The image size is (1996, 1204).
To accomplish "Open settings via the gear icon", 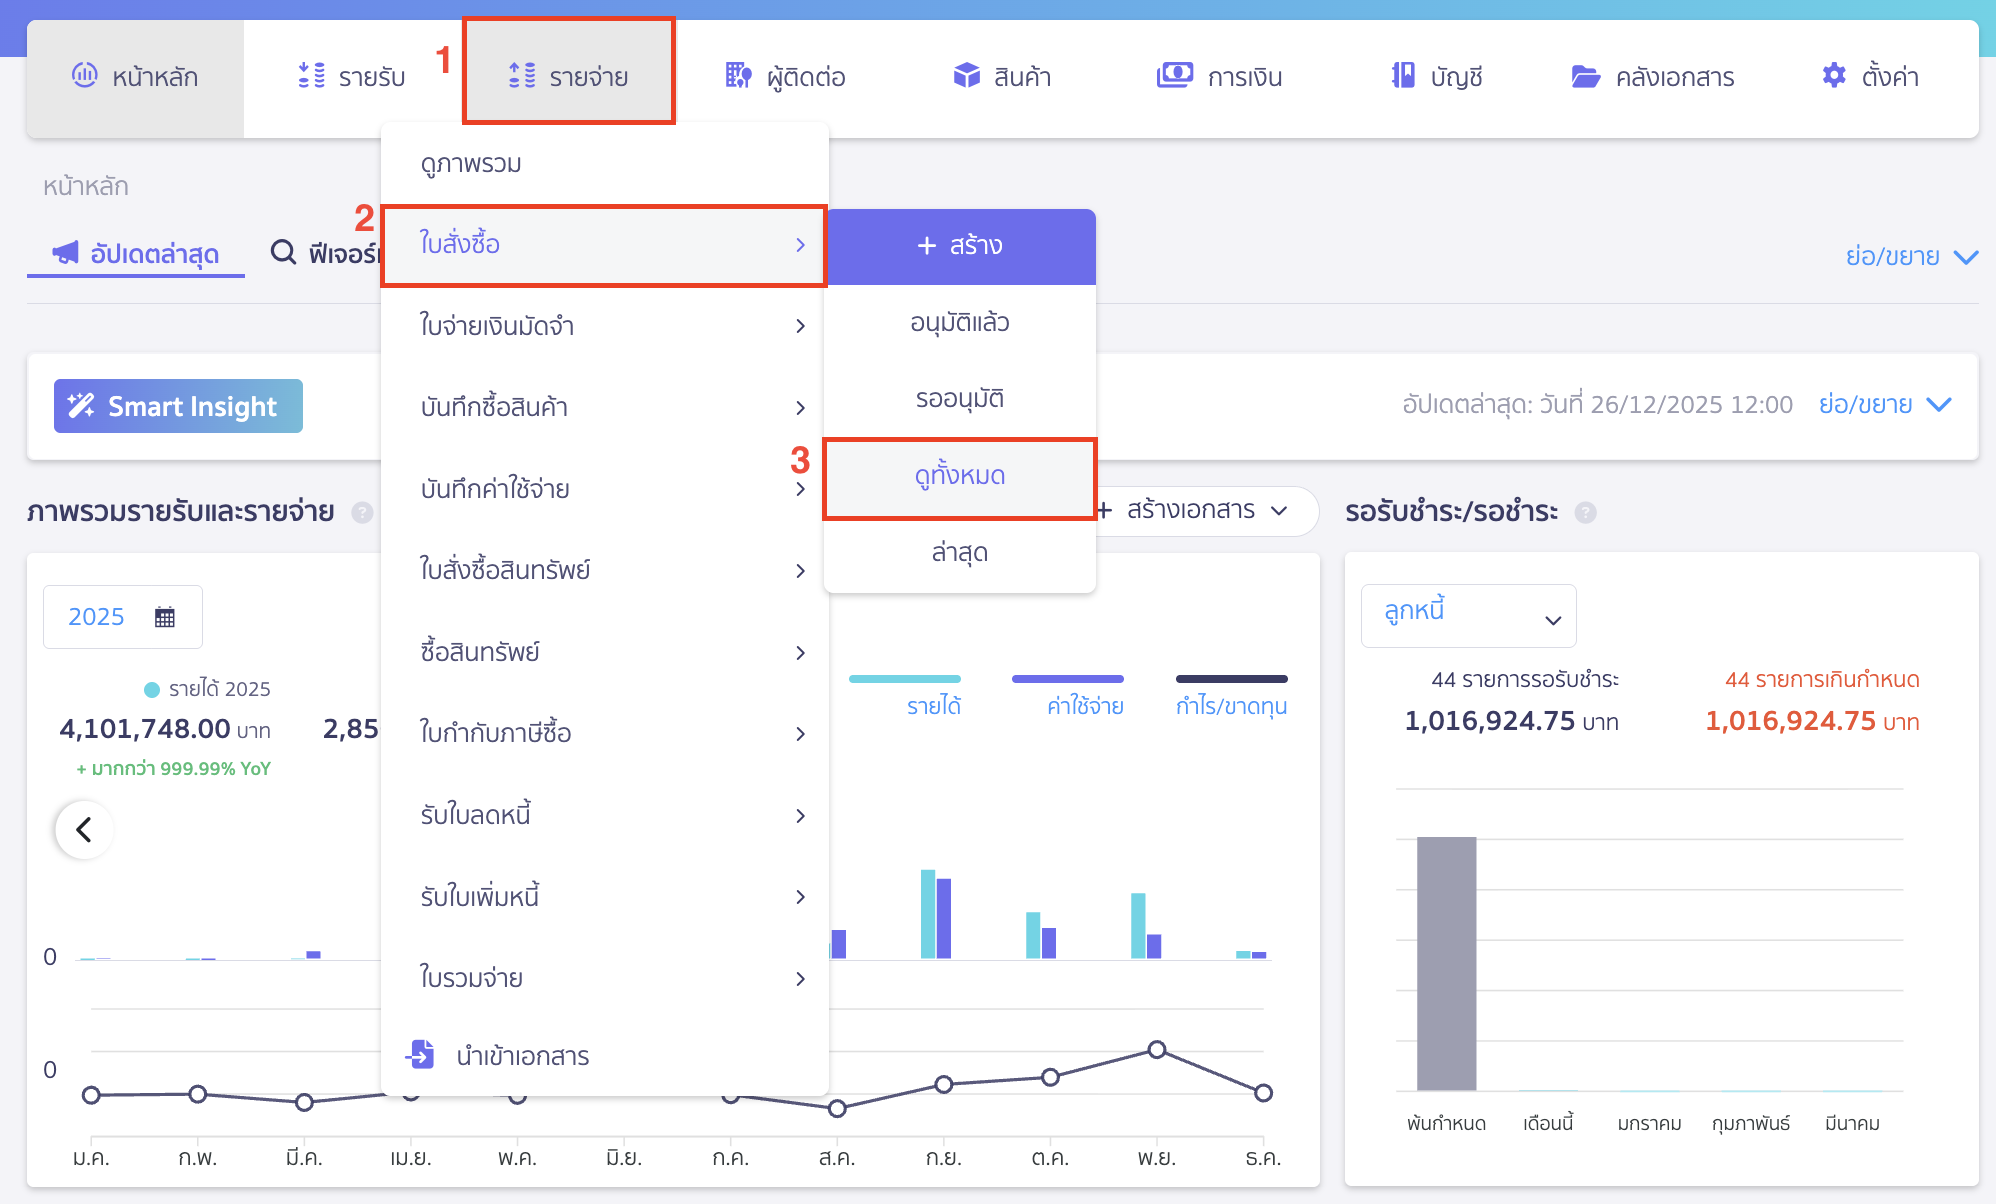I will coord(1833,76).
